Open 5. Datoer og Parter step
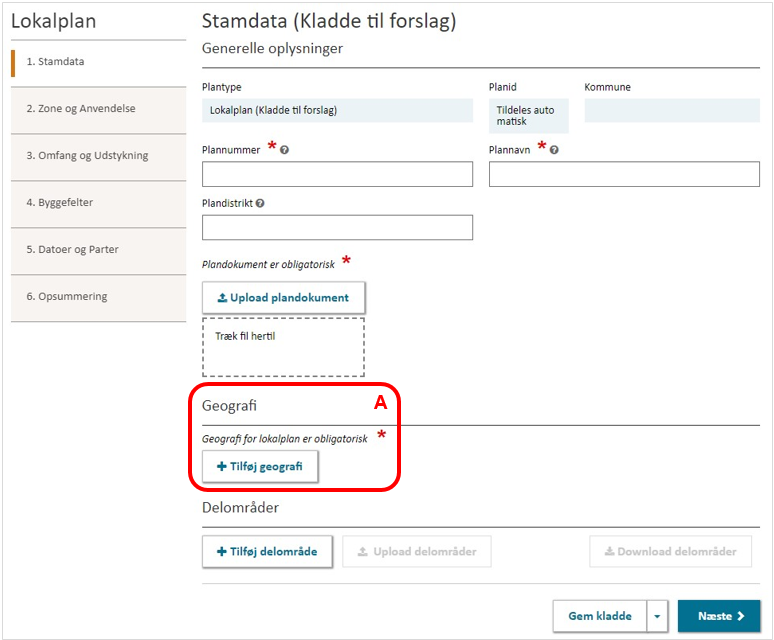Image resolution: width=774 pixels, height=640 pixels. tap(98, 249)
